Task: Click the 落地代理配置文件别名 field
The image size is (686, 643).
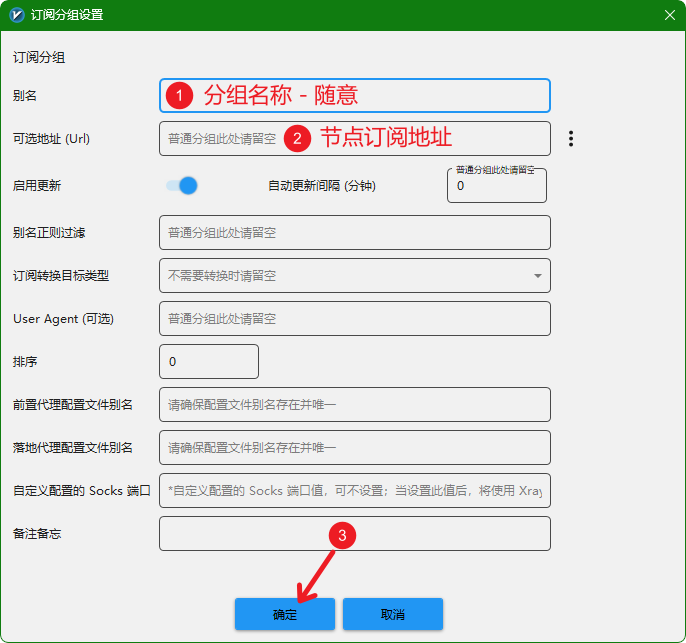Action: (355, 447)
